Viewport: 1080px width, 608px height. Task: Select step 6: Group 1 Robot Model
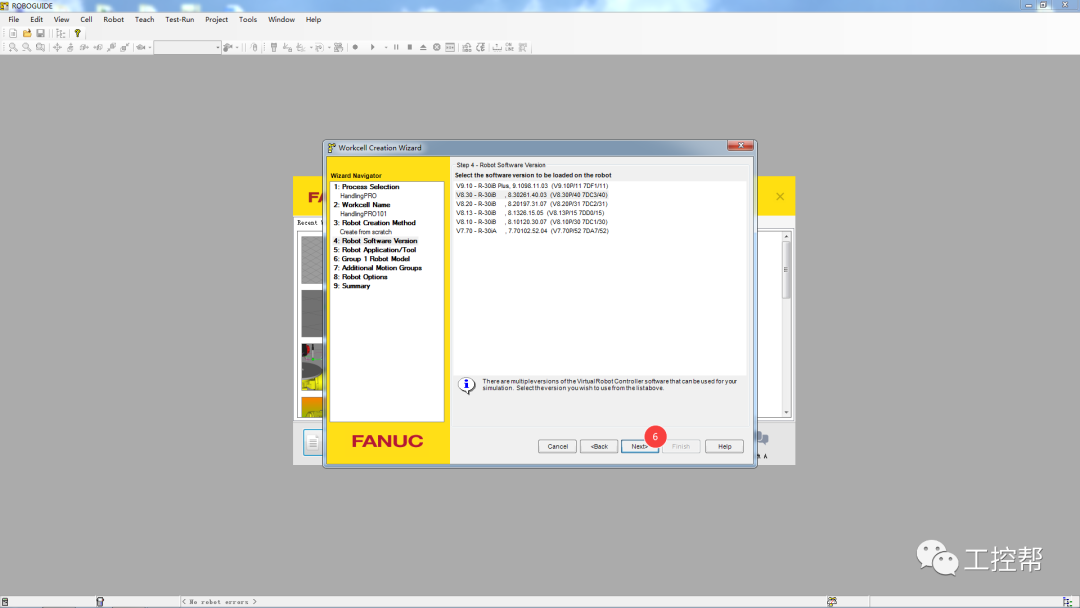372,259
